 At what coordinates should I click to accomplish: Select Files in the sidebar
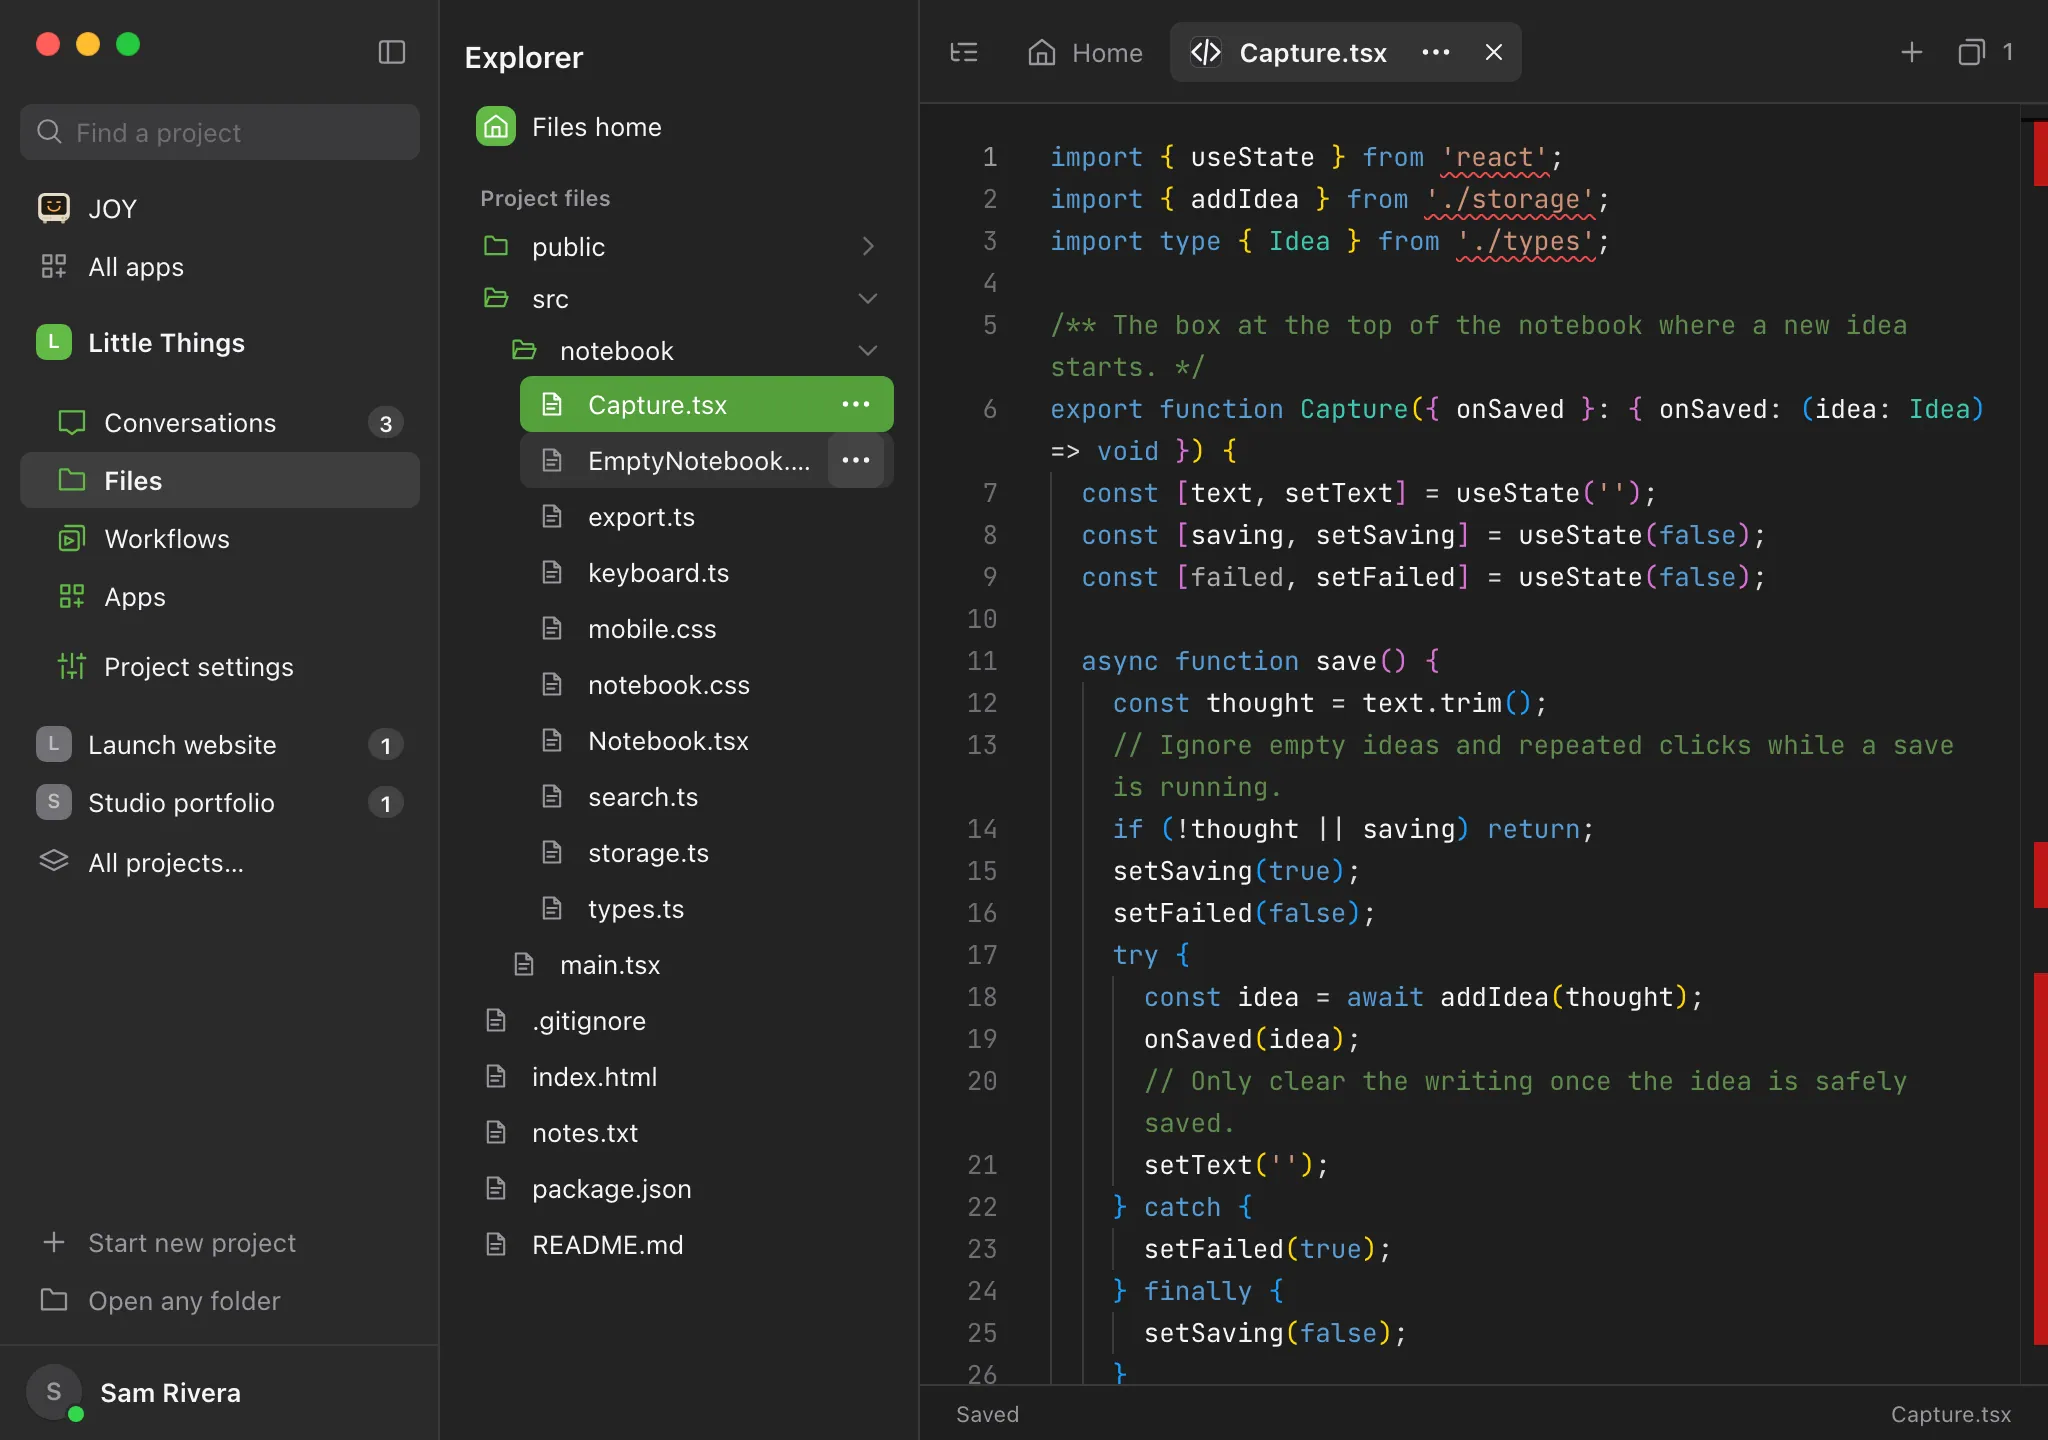tap(220, 481)
